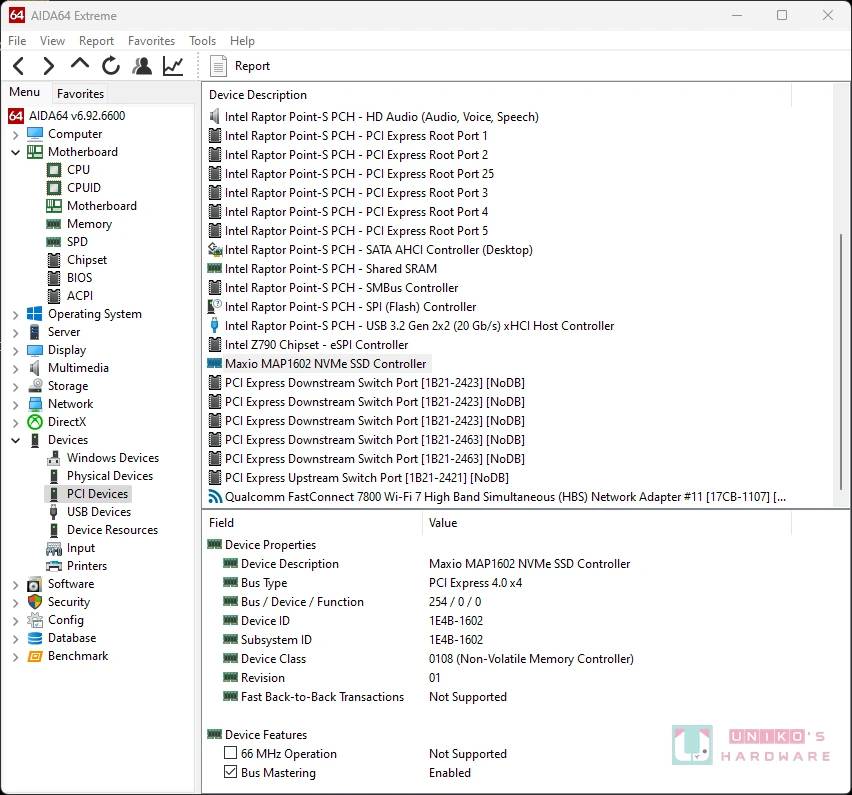
Task: Toggle the Bus Mastering checkbox
Action: point(231,773)
